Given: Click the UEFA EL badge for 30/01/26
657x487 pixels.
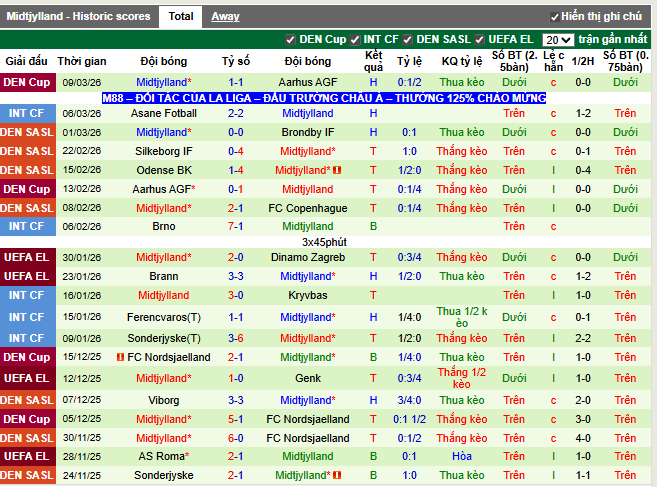Looking at the screenshot, I should click(x=28, y=257).
